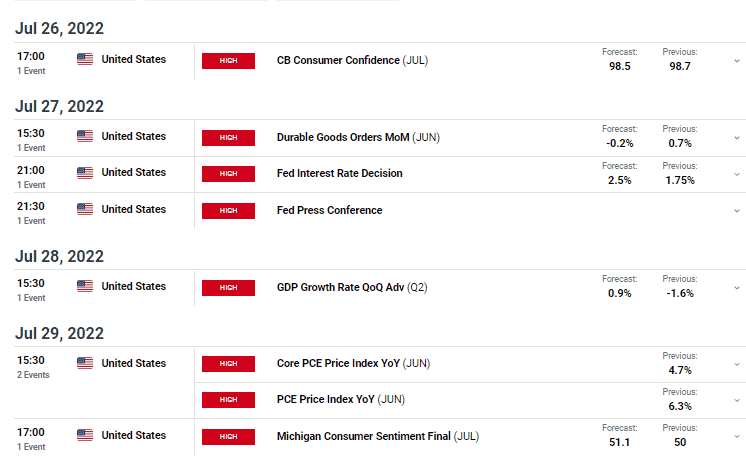Click the US flag for Fed Interest Rate Decision
This screenshot has height=472, width=746.
pos(85,172)
